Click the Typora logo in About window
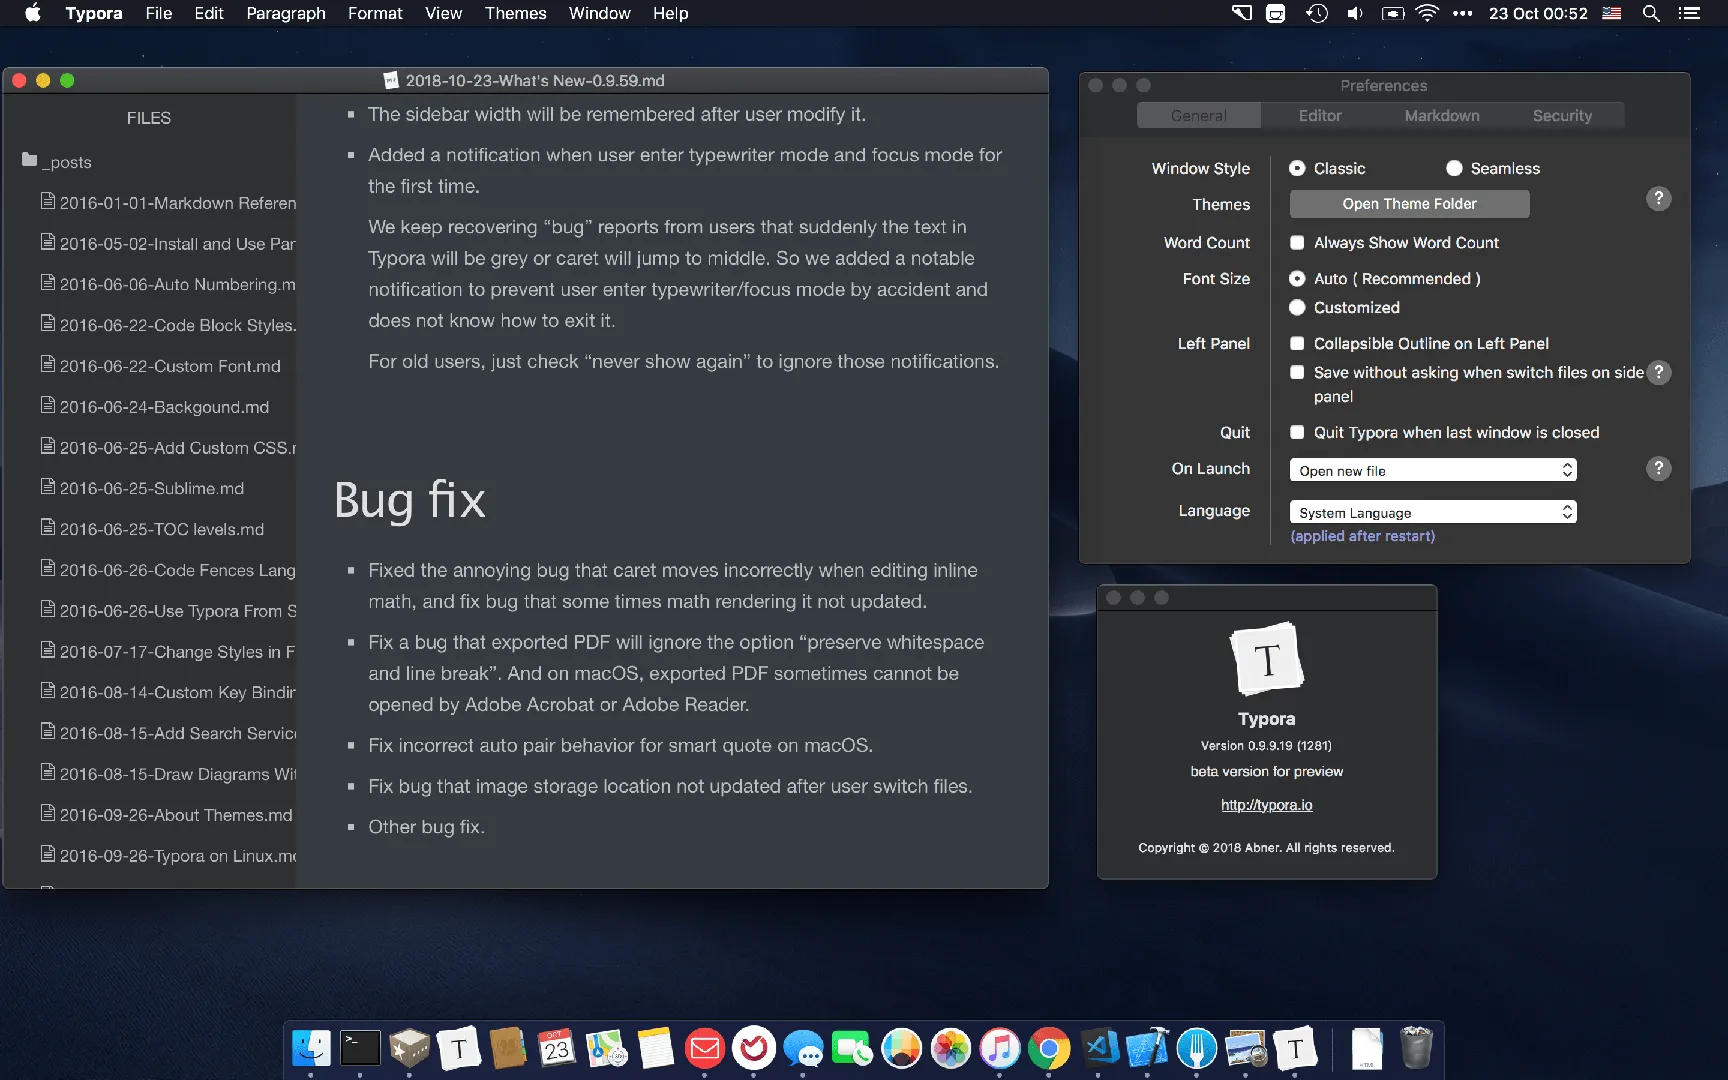This screenshot has height=1080, width=1728. (x=1266, y=659)
